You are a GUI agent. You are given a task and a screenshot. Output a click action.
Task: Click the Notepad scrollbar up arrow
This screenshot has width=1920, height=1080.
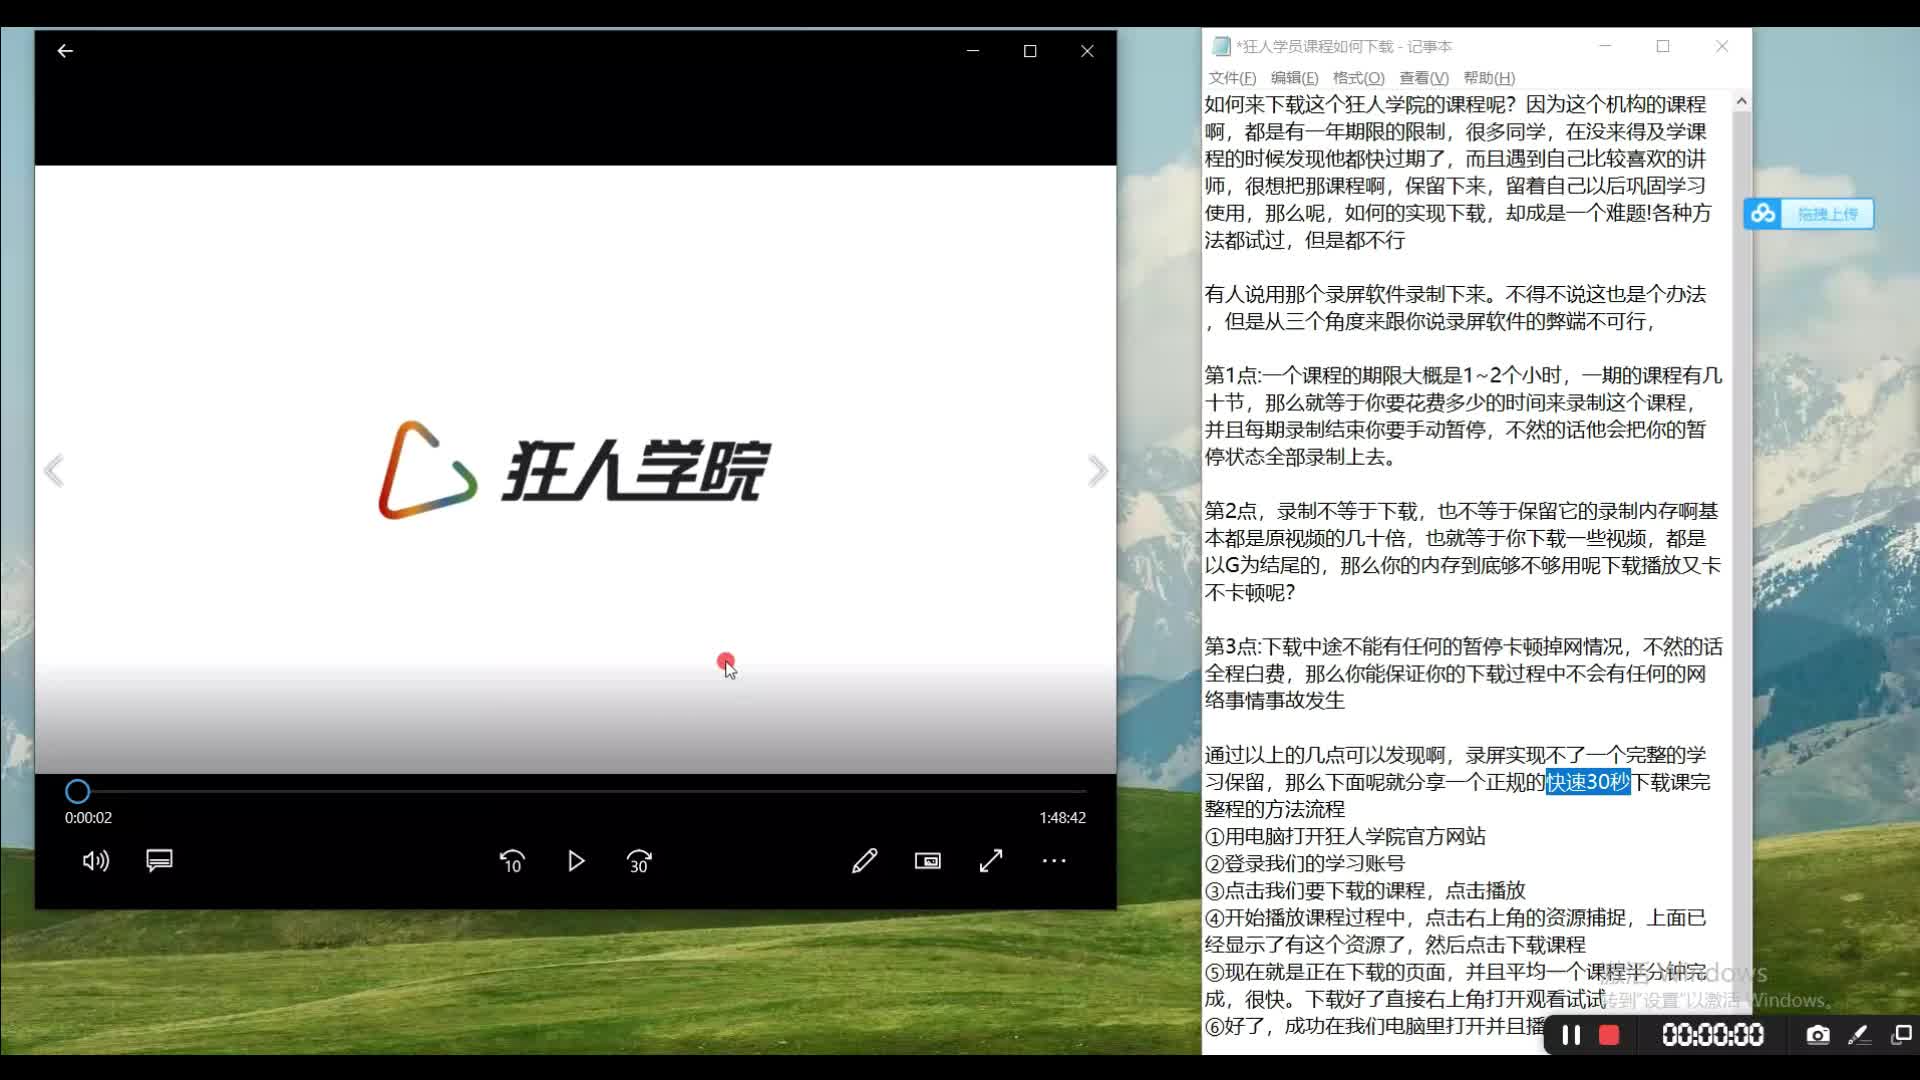(x=1741, y=101)
